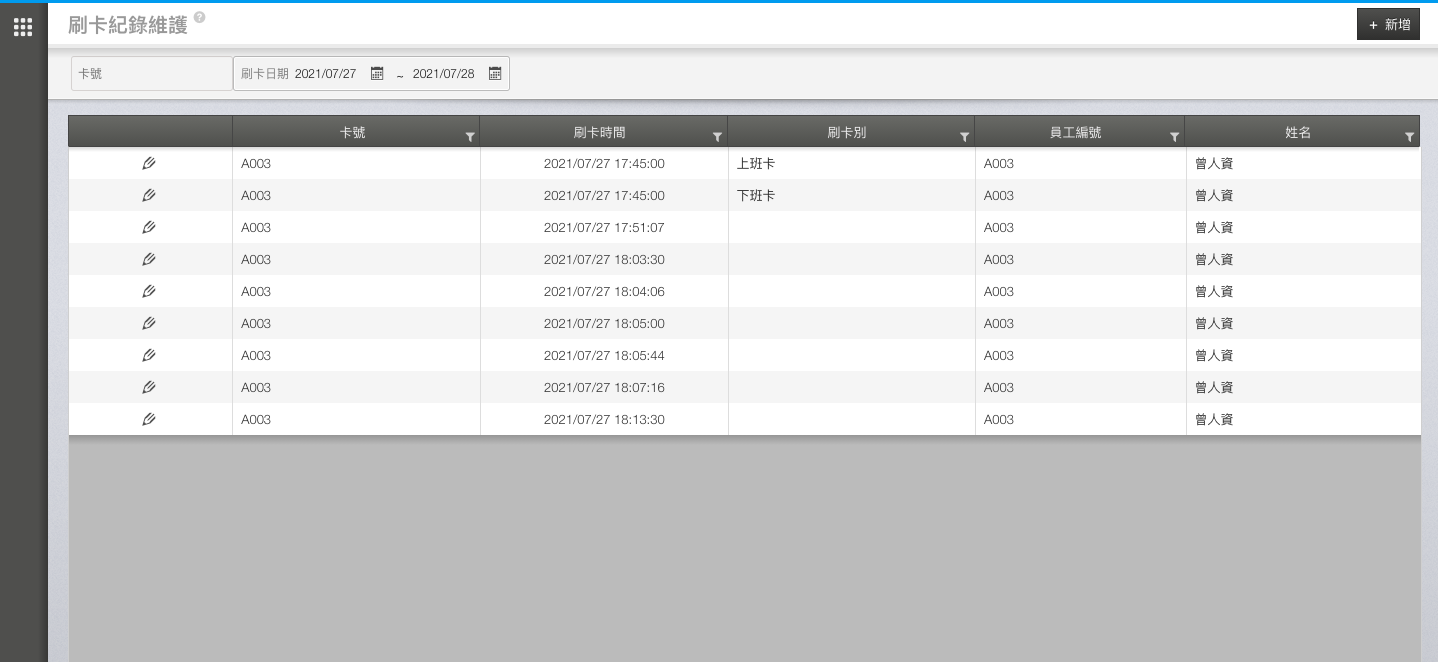Open filter for 卡號 column
Viewport: 1438px width, 662px height.
point(470,137)
